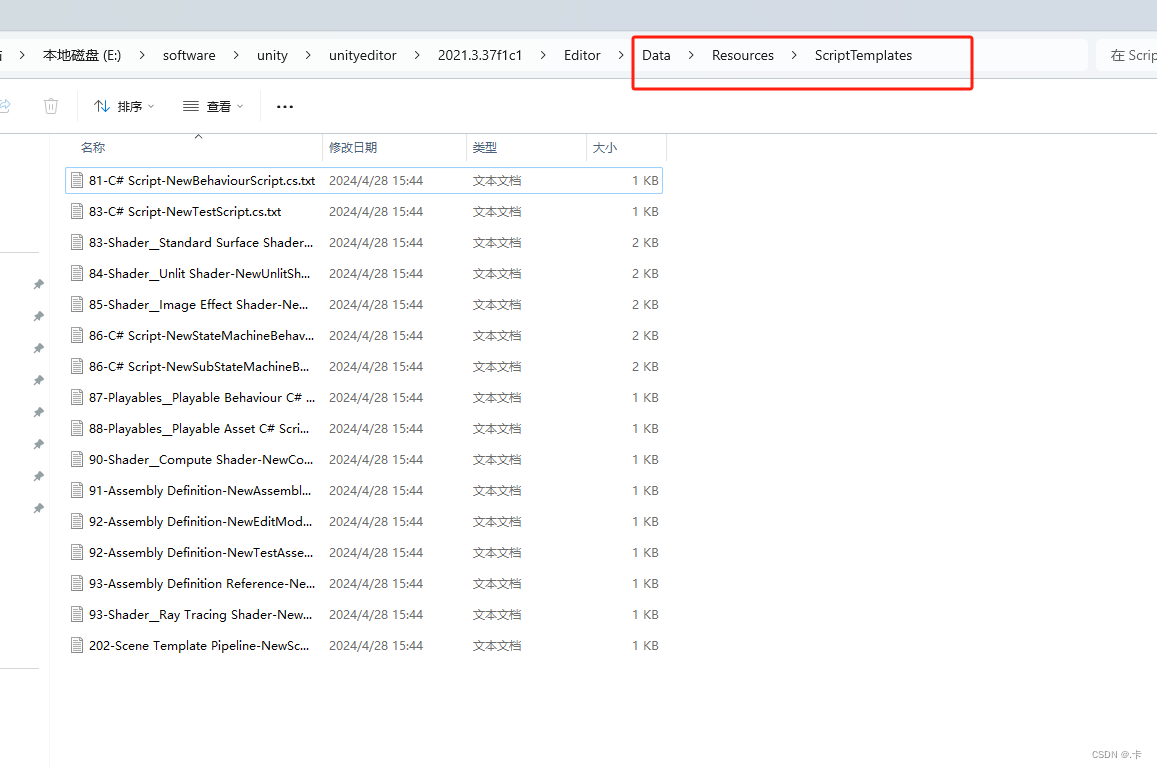Click the Editor breadcrumb segment
The height and width of the screenshot is (769, 1157).
[581, 55]
